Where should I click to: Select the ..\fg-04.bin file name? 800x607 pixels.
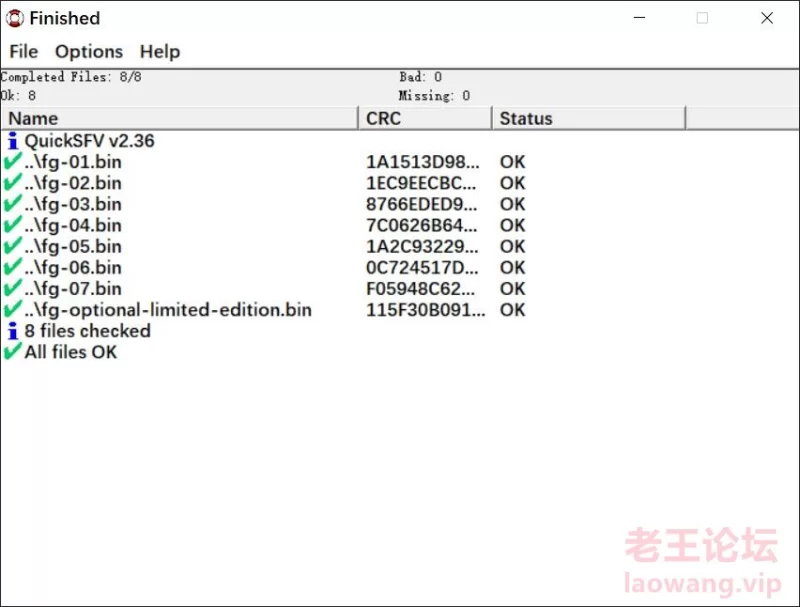pyautogui.click(x=73, y=225)
